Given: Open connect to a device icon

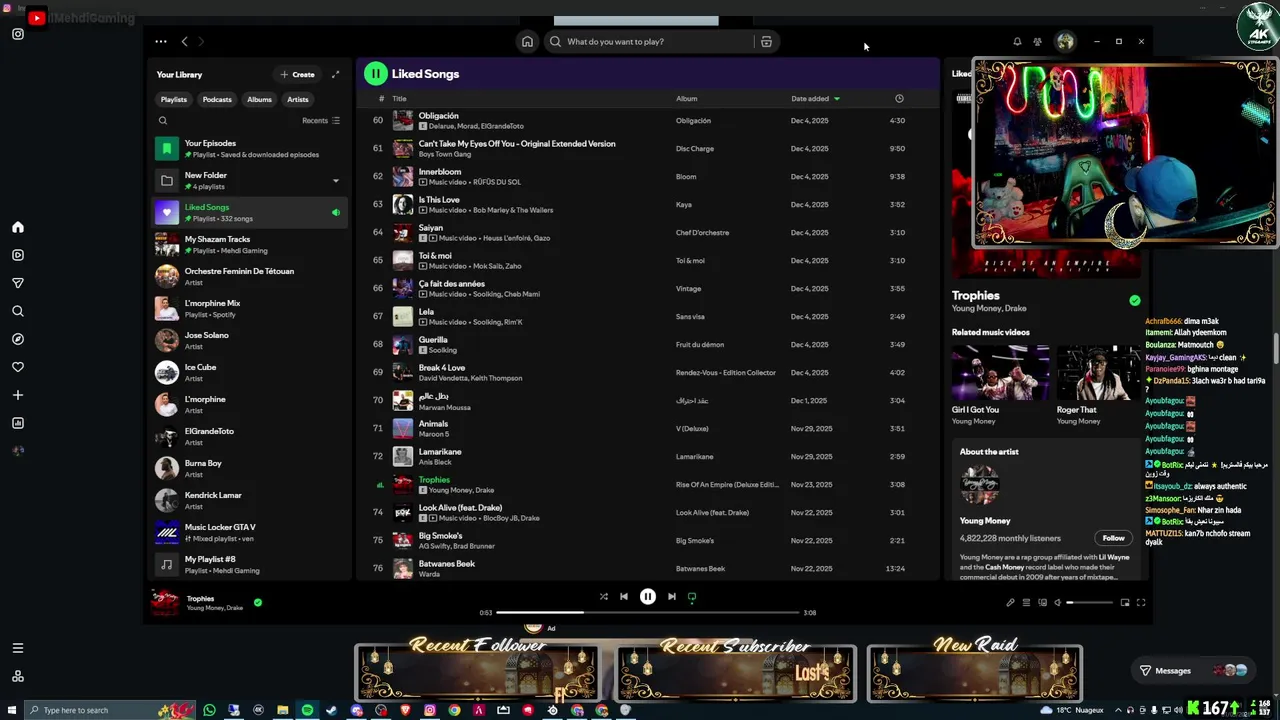Looking at the screenshot, I should pyautogui.click(x=1042, y=602).
